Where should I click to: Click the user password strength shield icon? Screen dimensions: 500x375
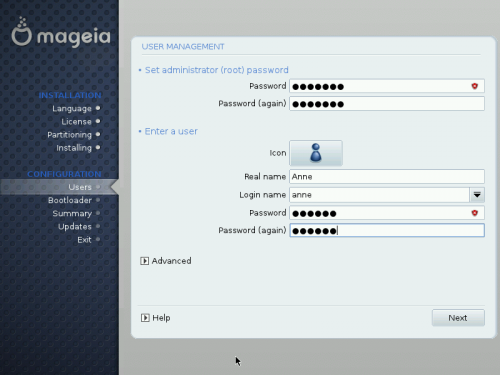click(475, 213)
